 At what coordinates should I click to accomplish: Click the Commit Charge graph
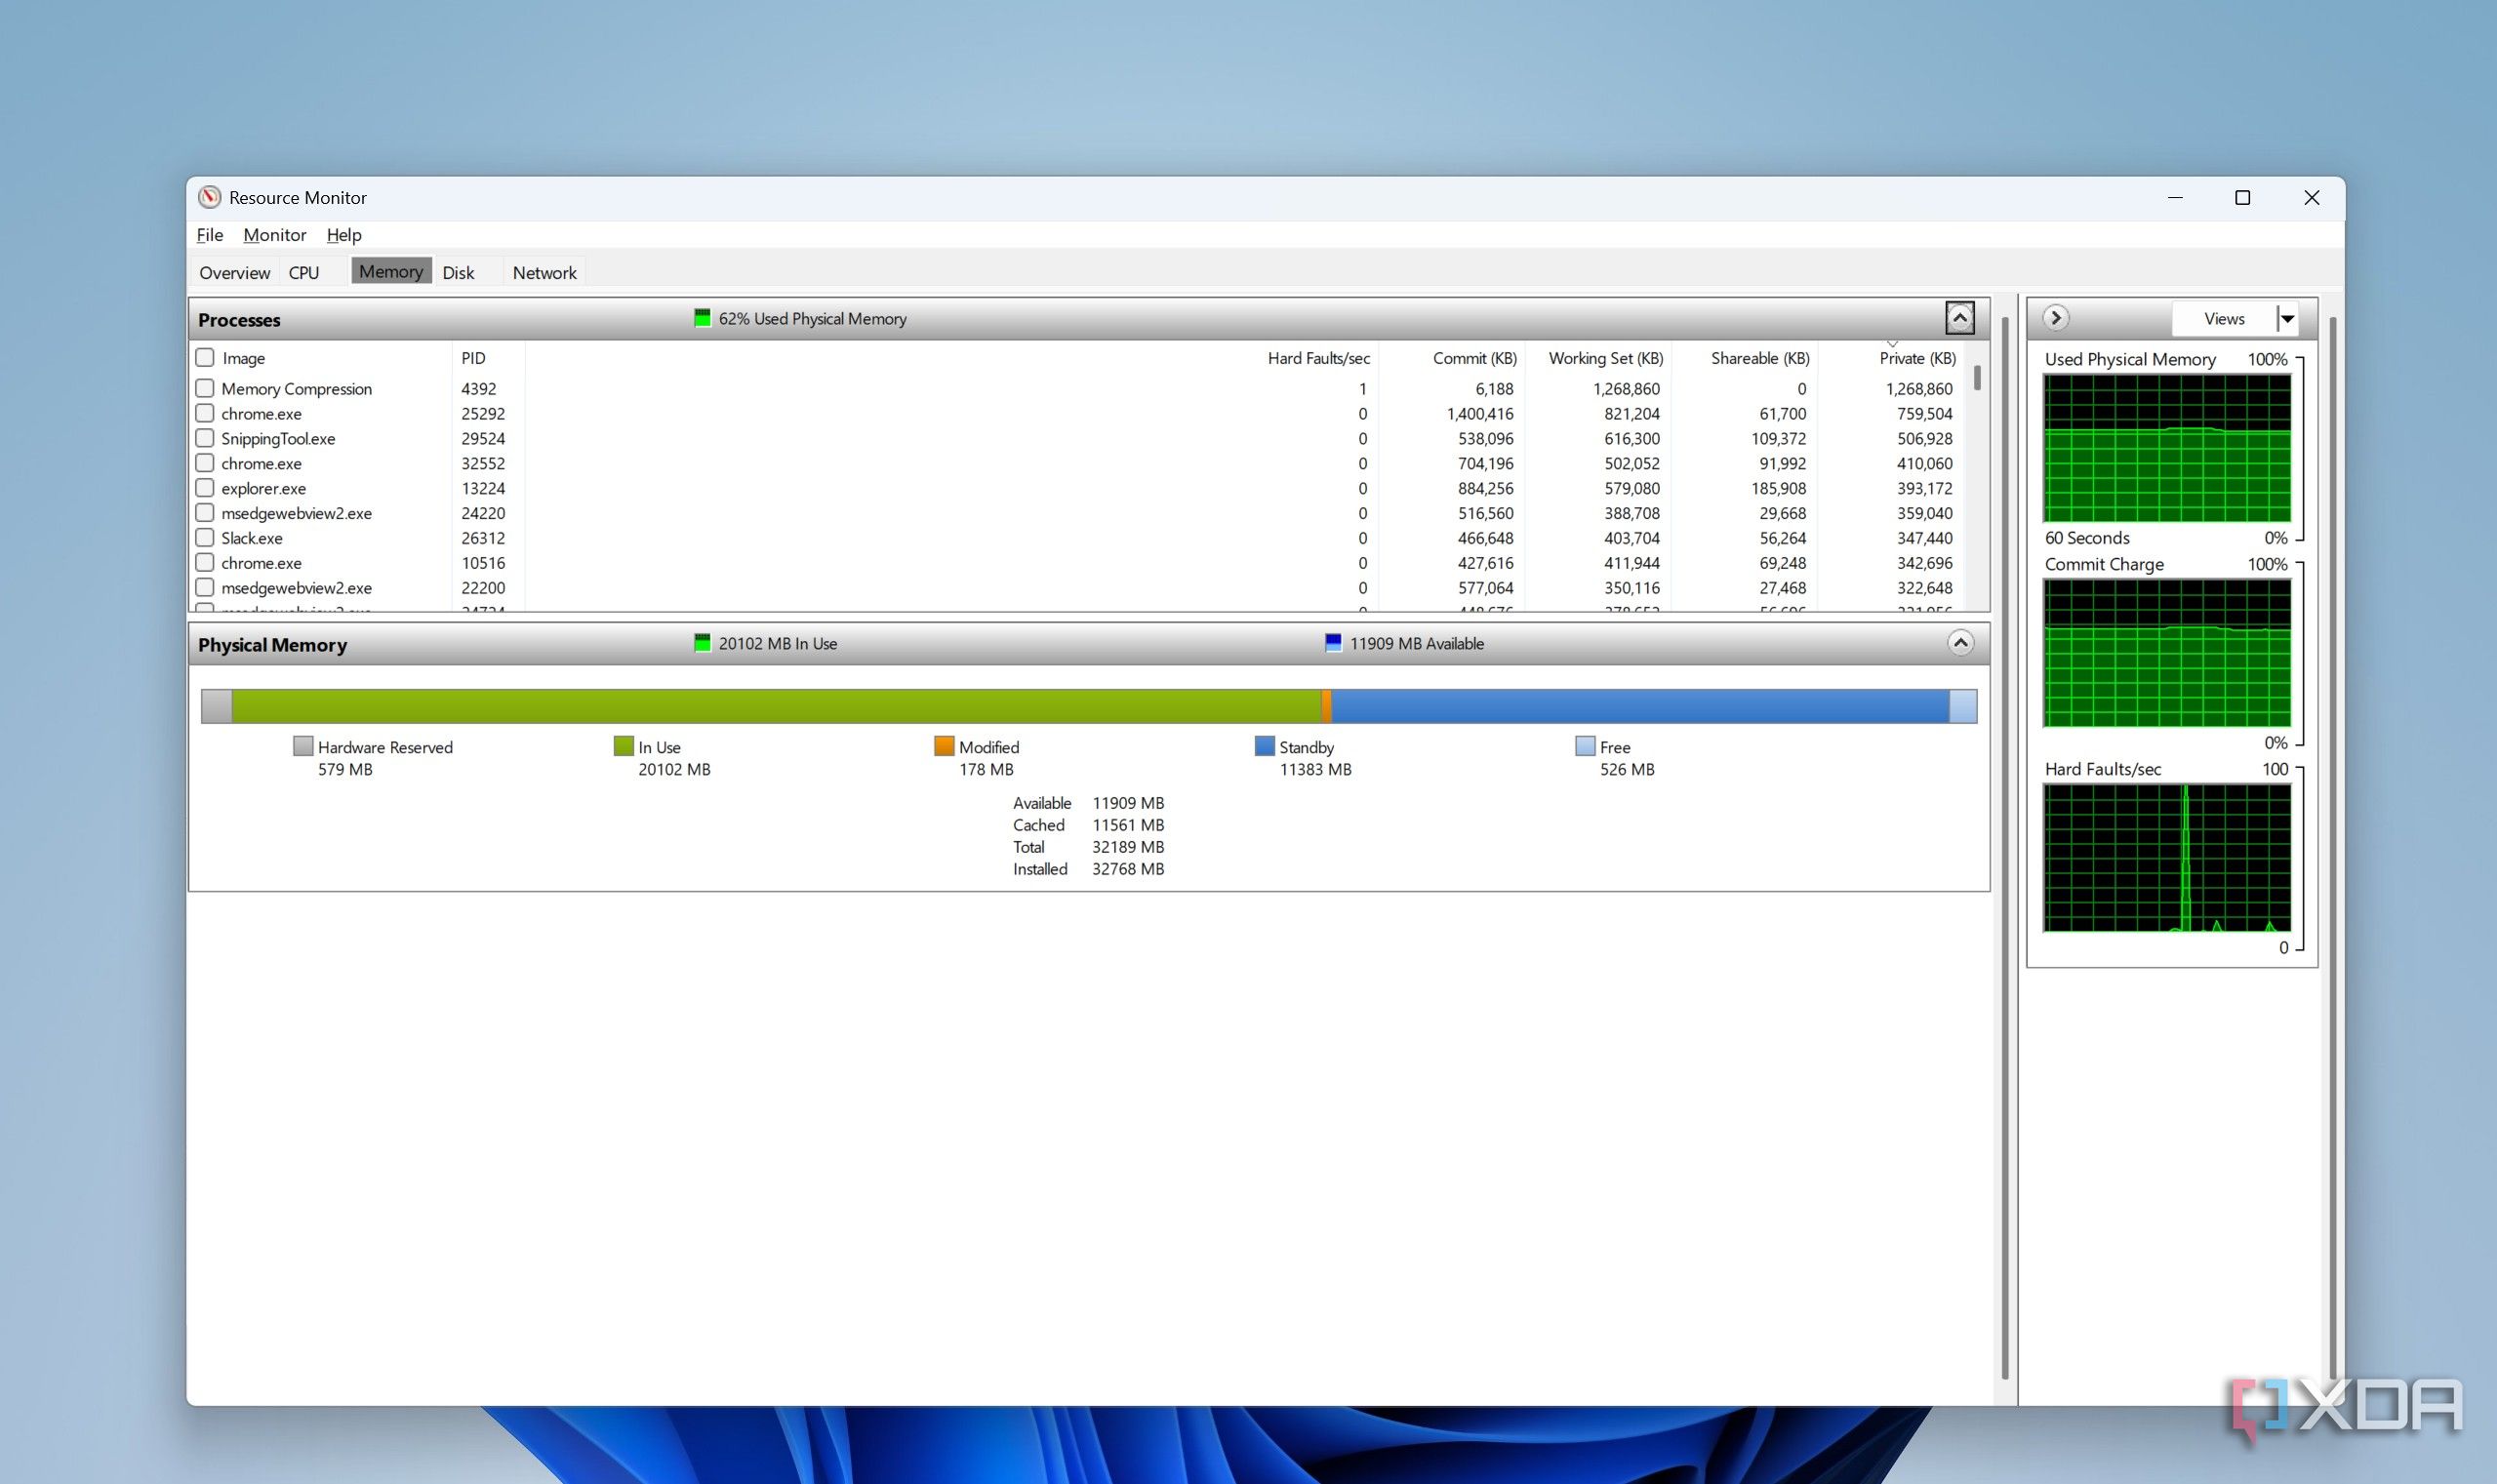point(2167,653)
